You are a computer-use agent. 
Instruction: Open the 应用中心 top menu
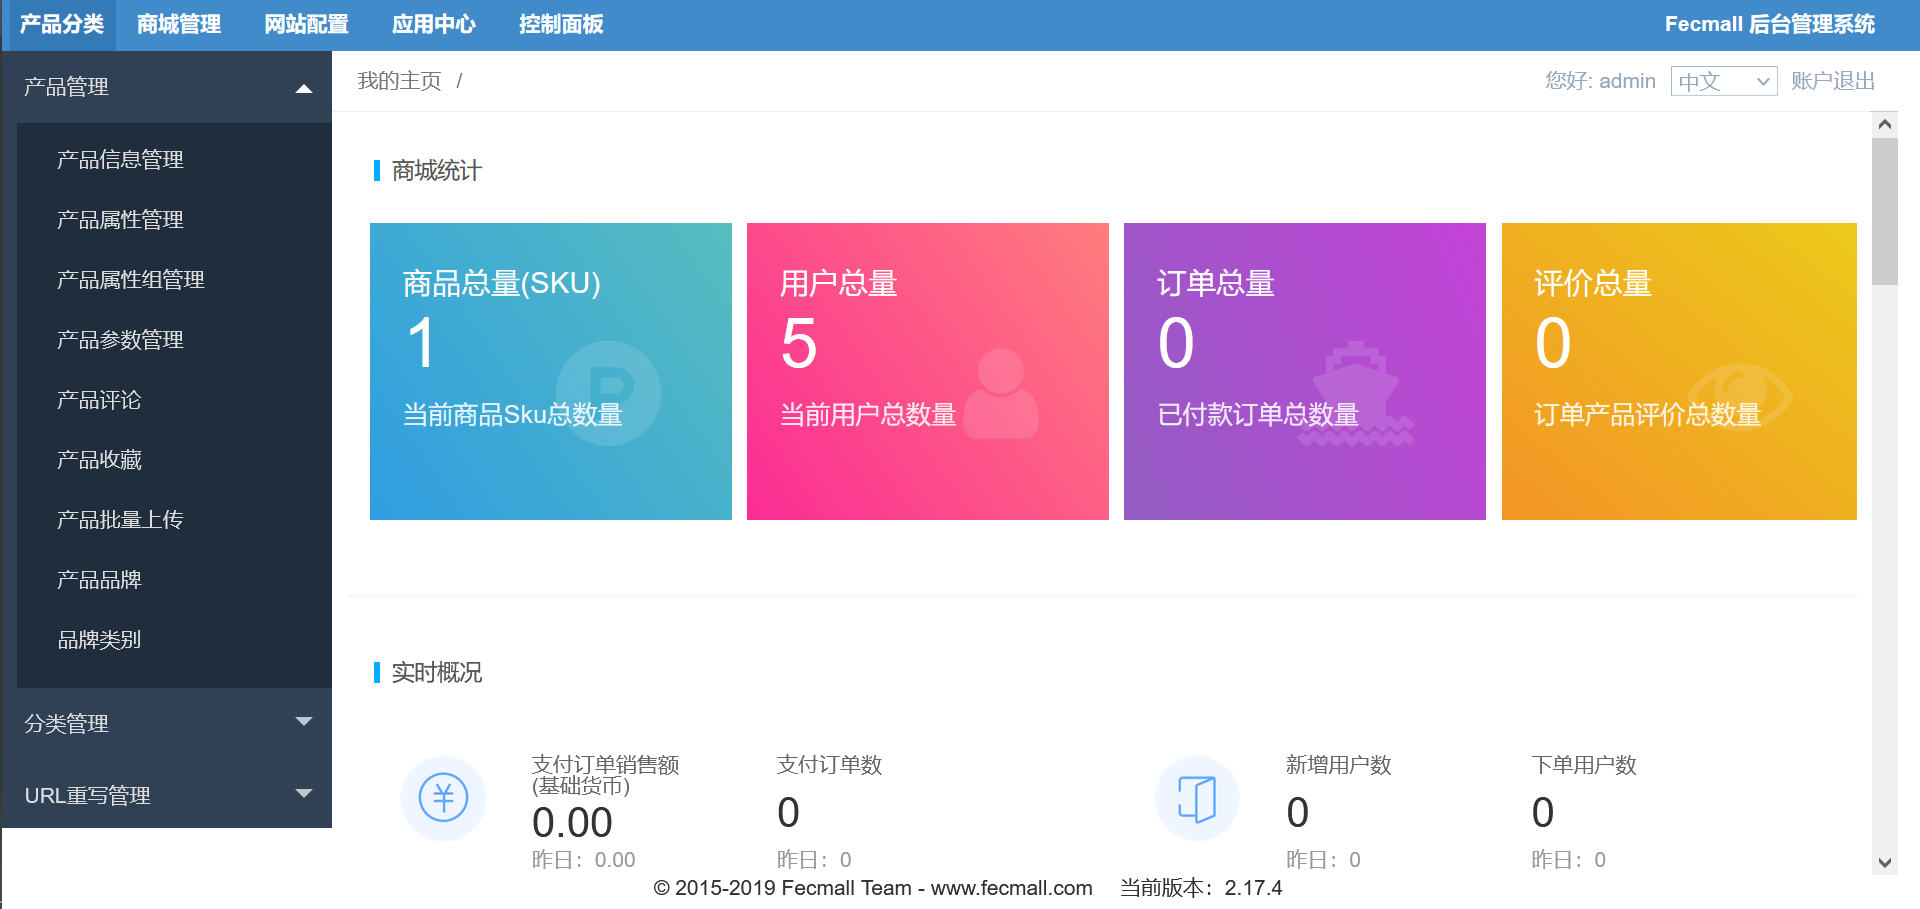(434, 24)
